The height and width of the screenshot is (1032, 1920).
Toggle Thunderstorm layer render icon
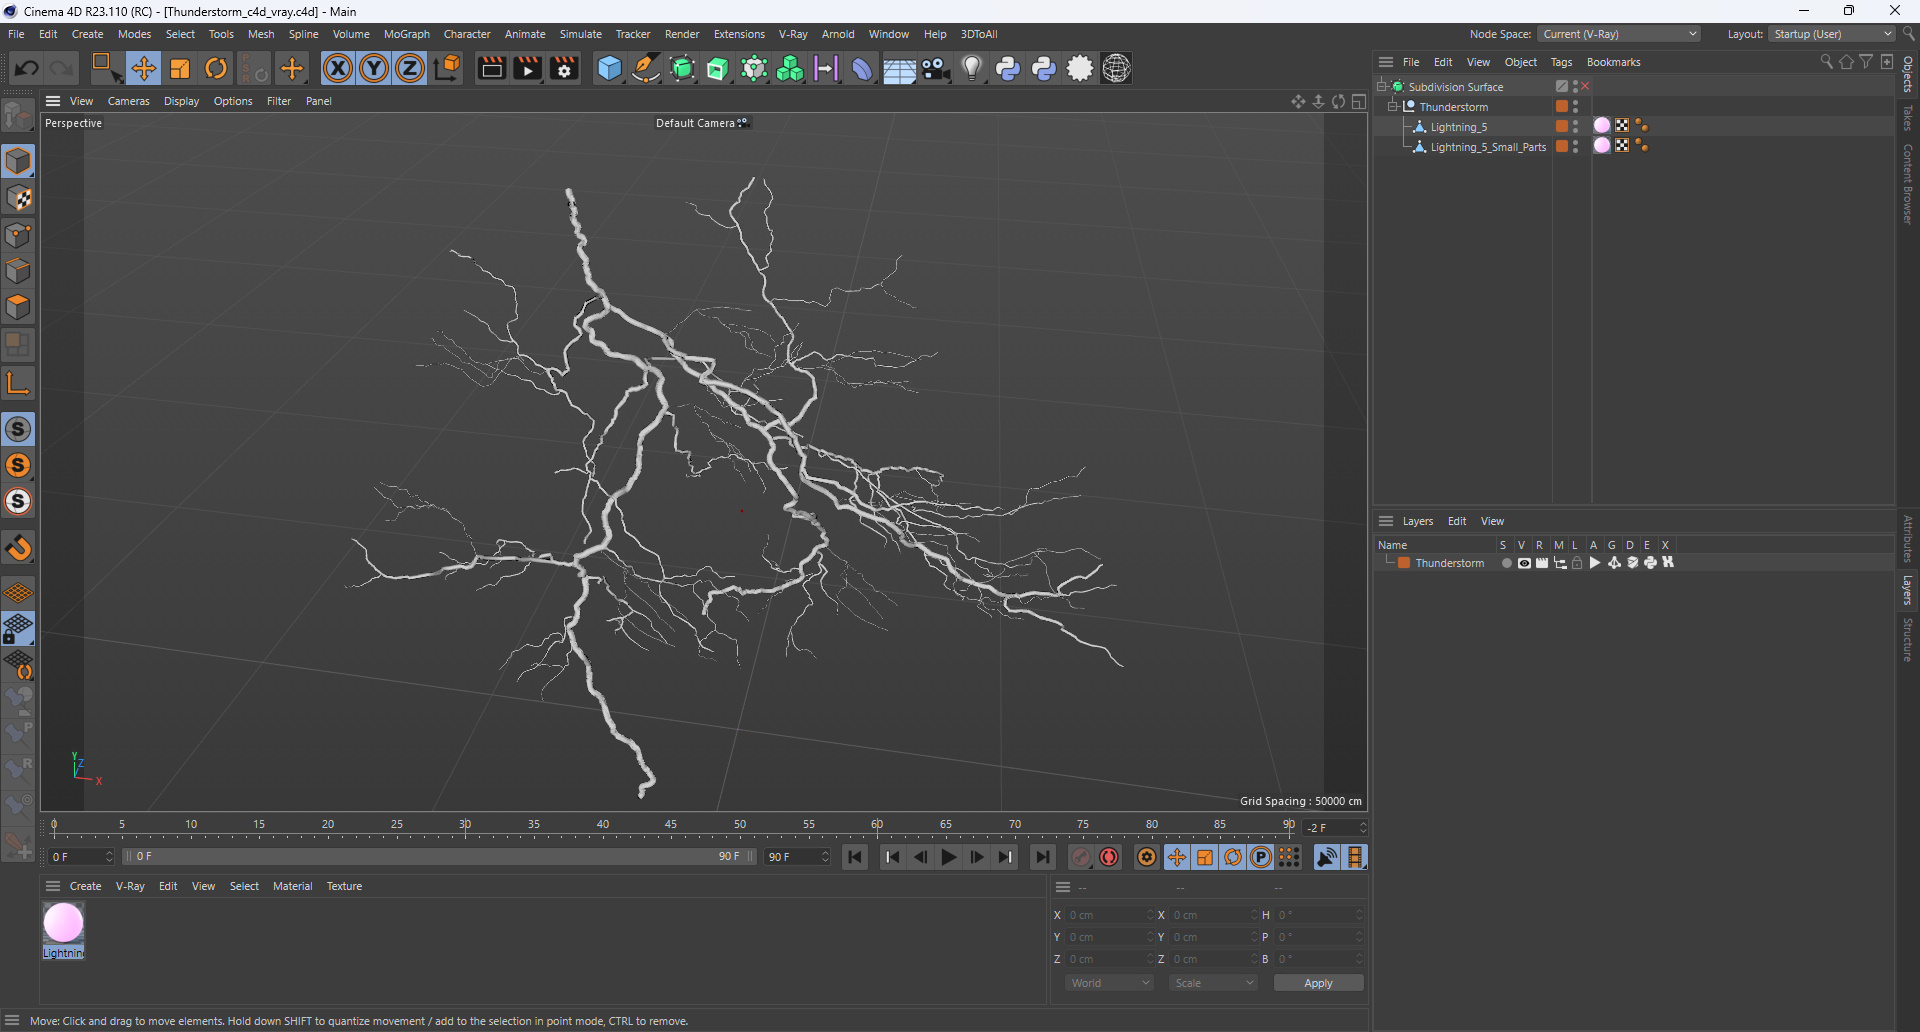pyautogui.click(x=1542, y=563)
